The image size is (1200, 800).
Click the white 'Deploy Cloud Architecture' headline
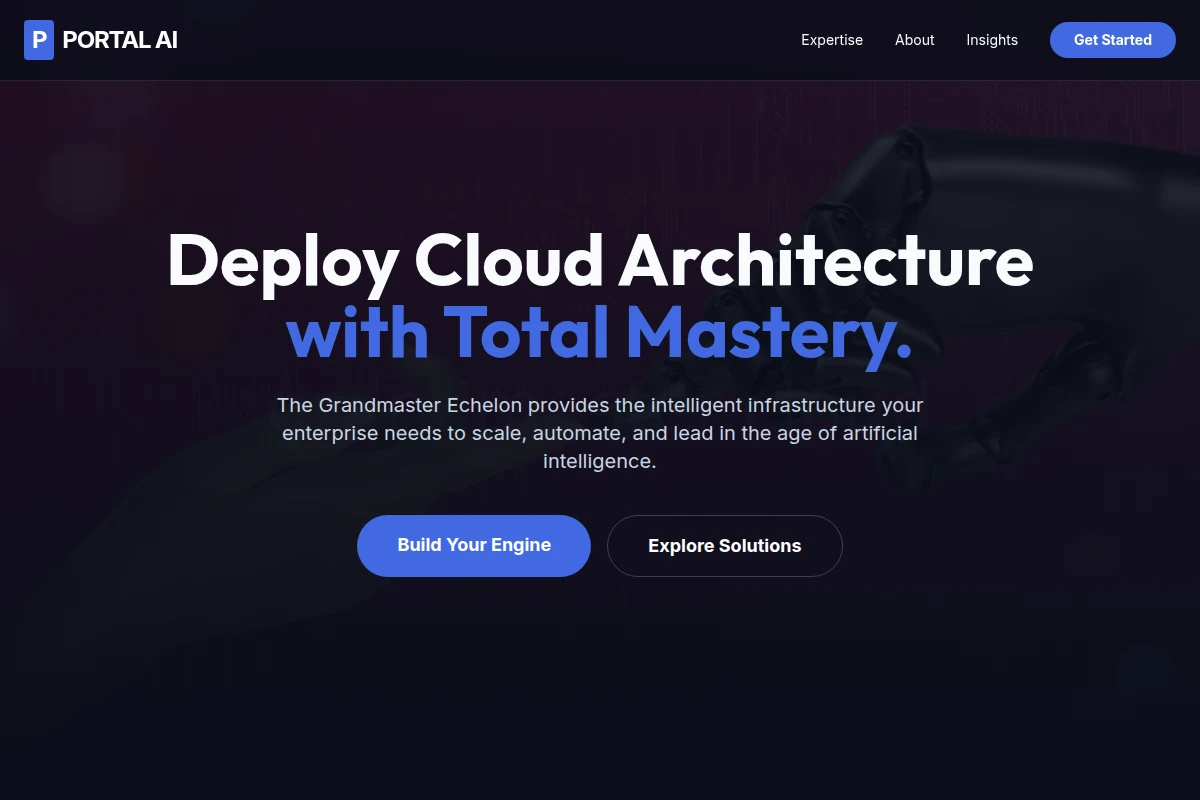(600, 261)
